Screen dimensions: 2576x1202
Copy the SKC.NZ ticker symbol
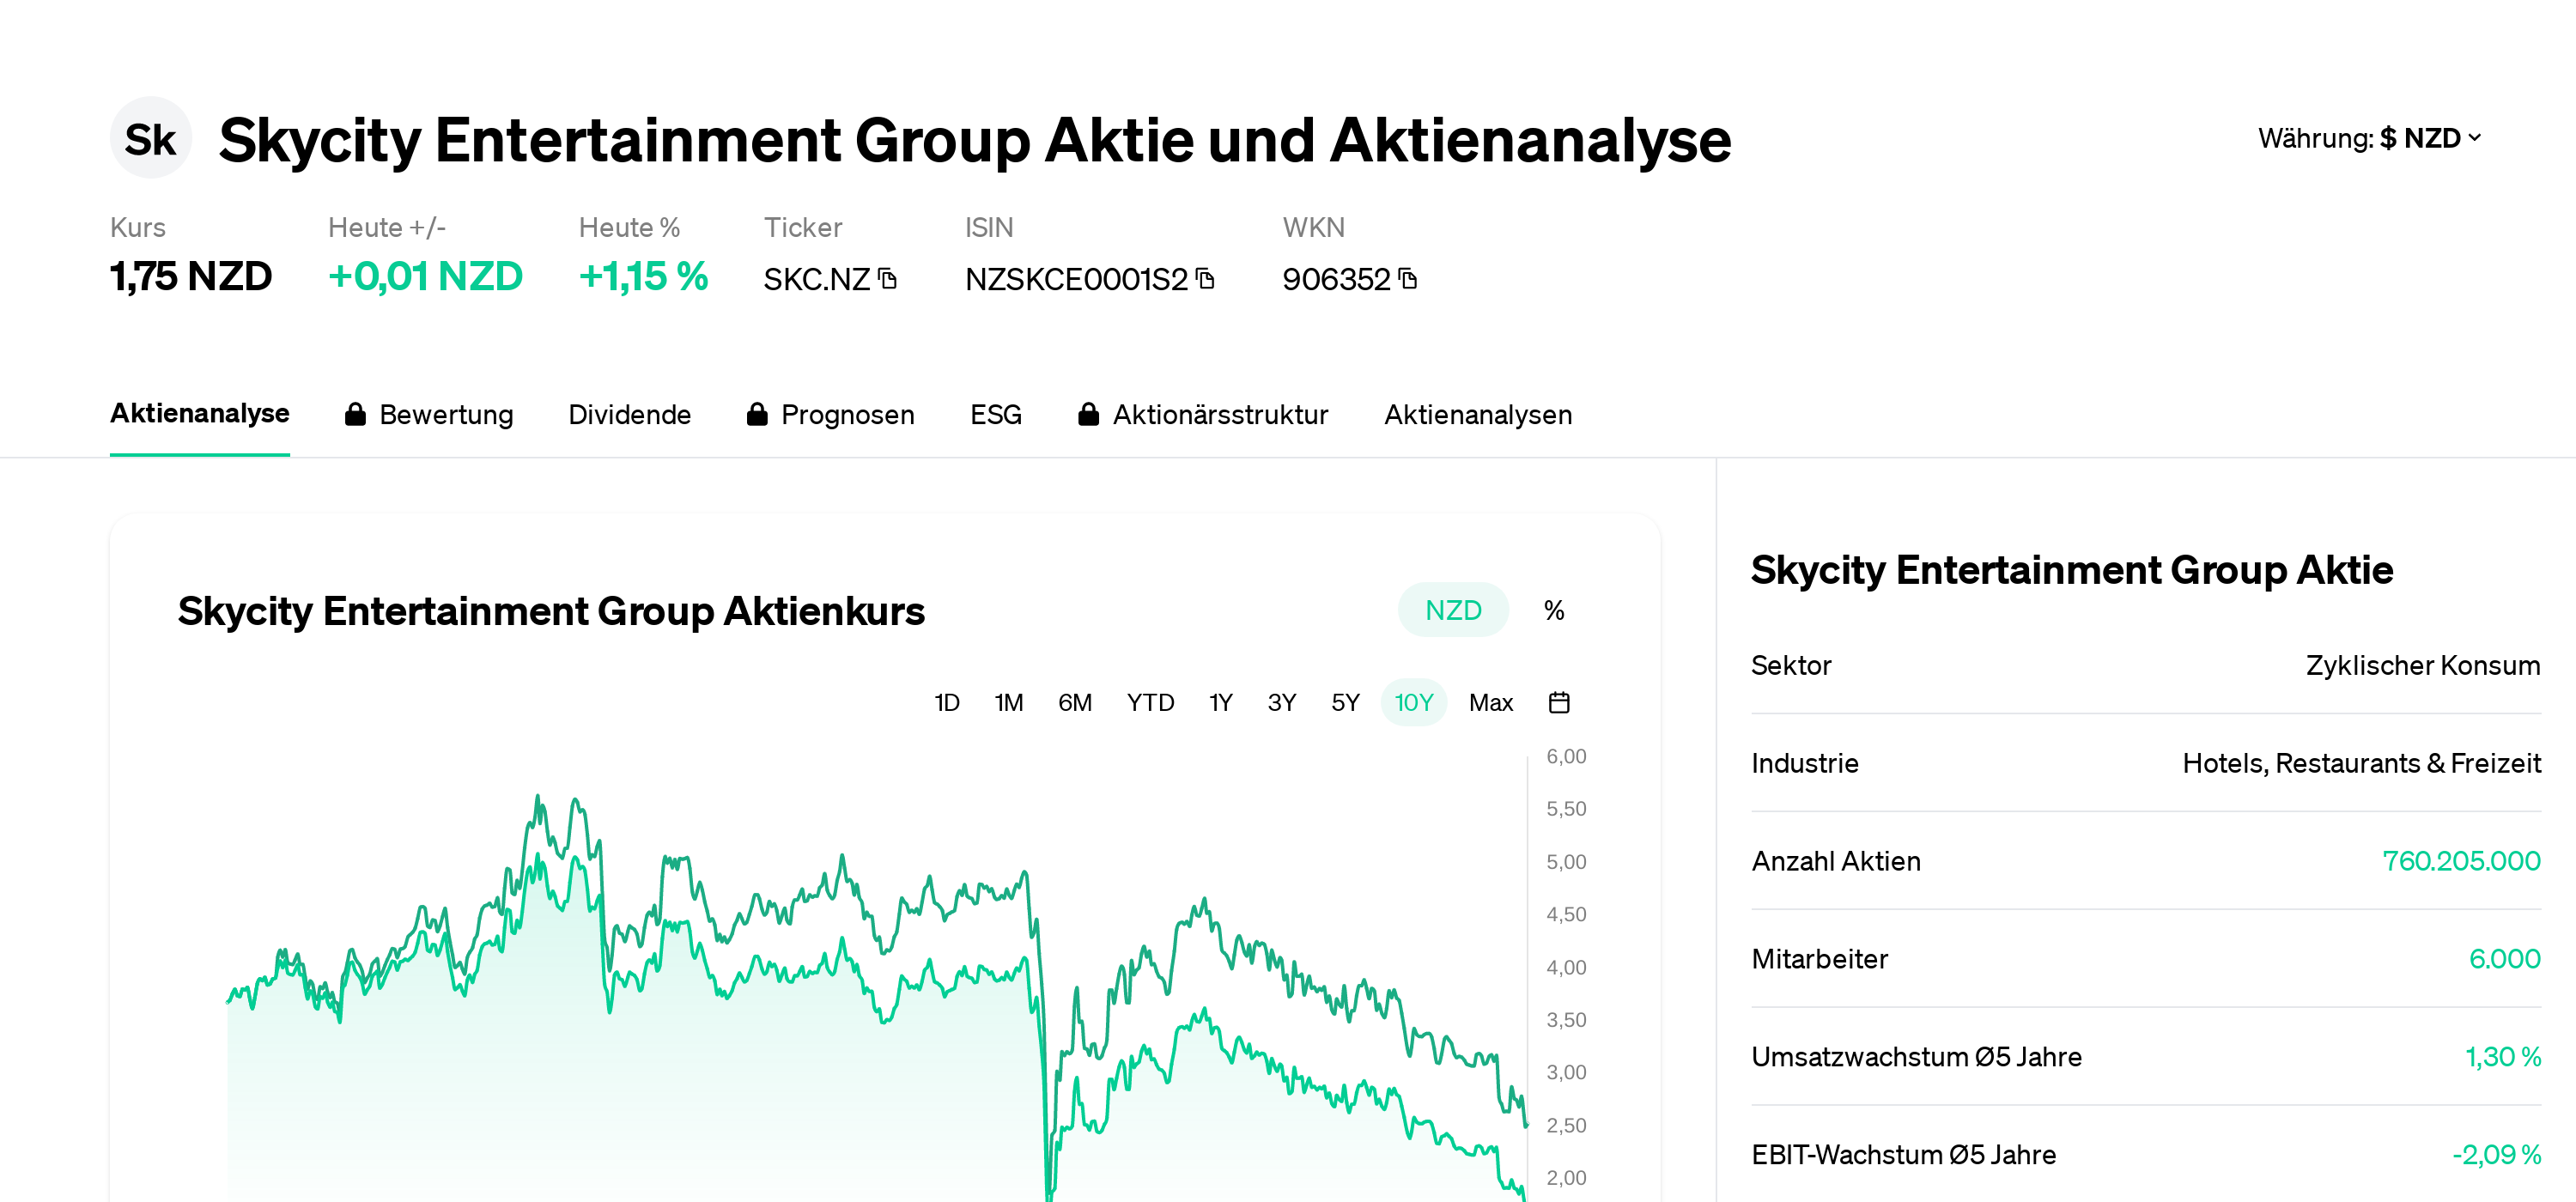(887, 279)
